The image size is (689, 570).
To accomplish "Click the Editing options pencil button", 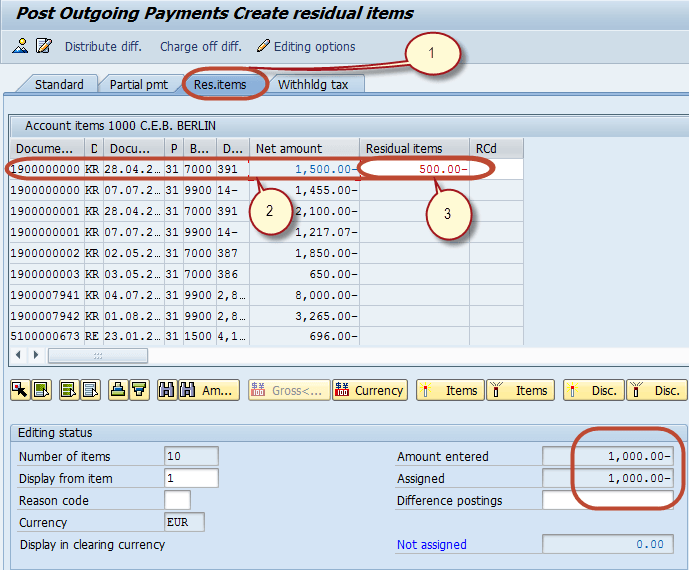I will (x=306, y=46).
